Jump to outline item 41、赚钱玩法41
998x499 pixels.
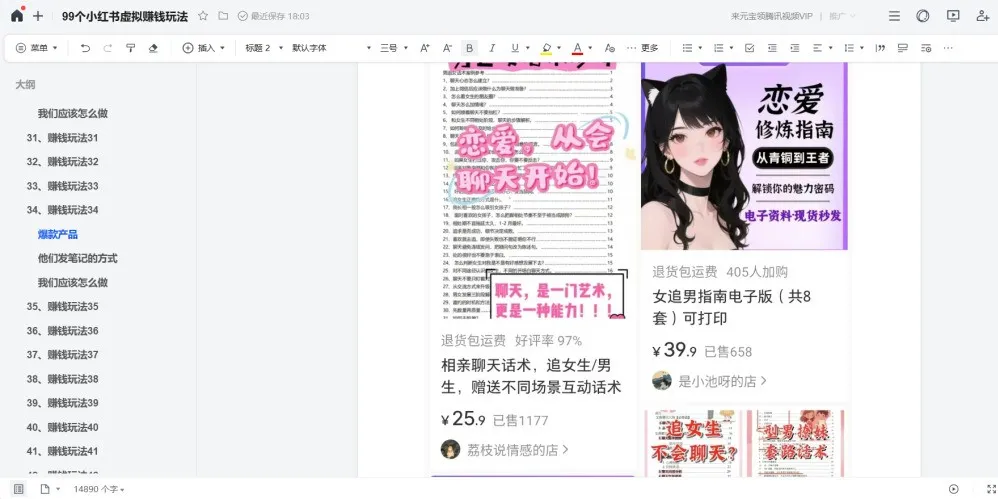click(x=62, y=451)
